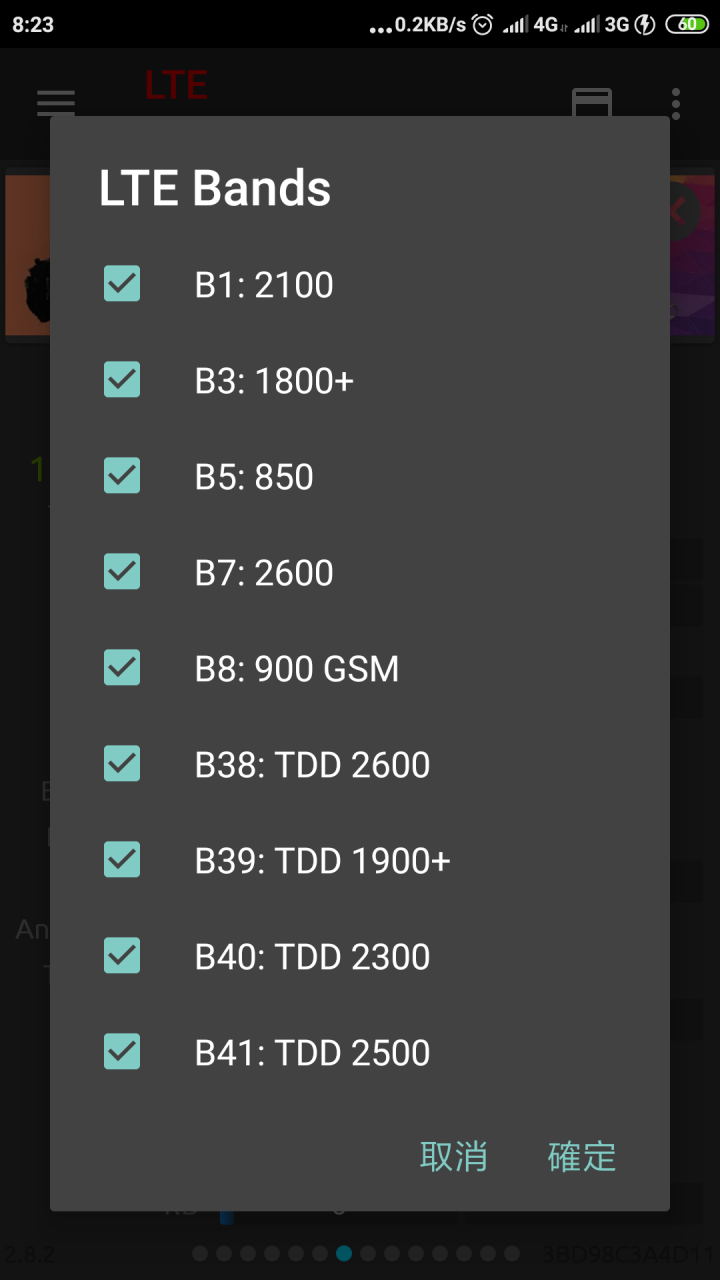
Task: Tap the highlighted page indicator dot
Action: coord(344,1253)
